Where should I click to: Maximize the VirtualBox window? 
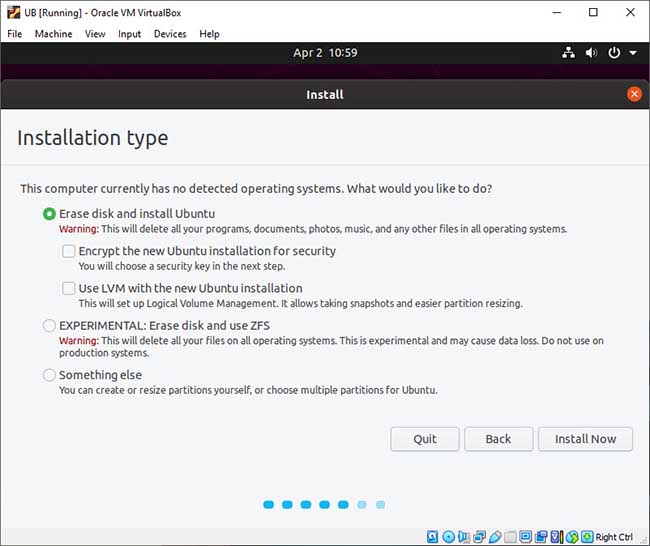[593, 12]
